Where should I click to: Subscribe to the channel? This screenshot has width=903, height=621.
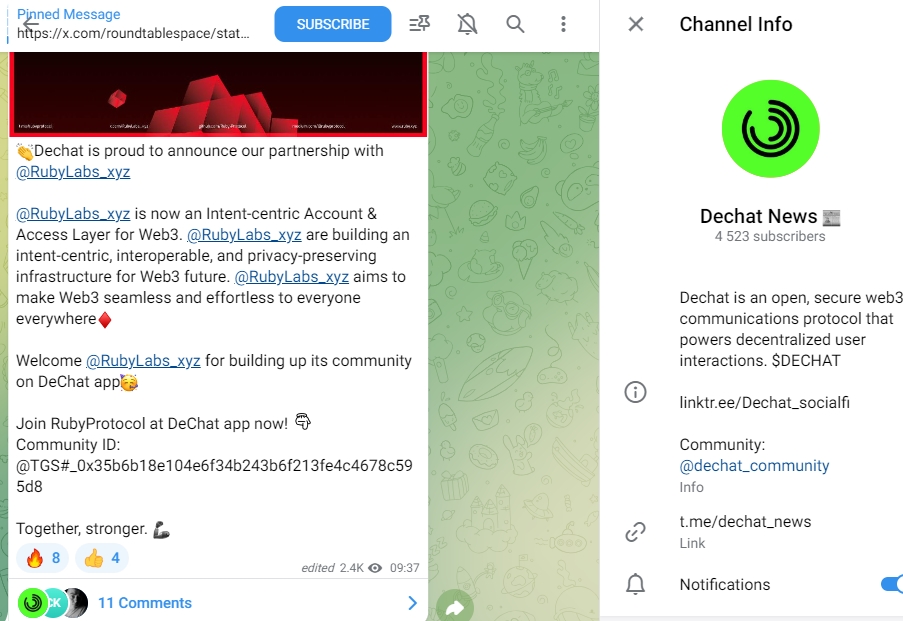333,24
